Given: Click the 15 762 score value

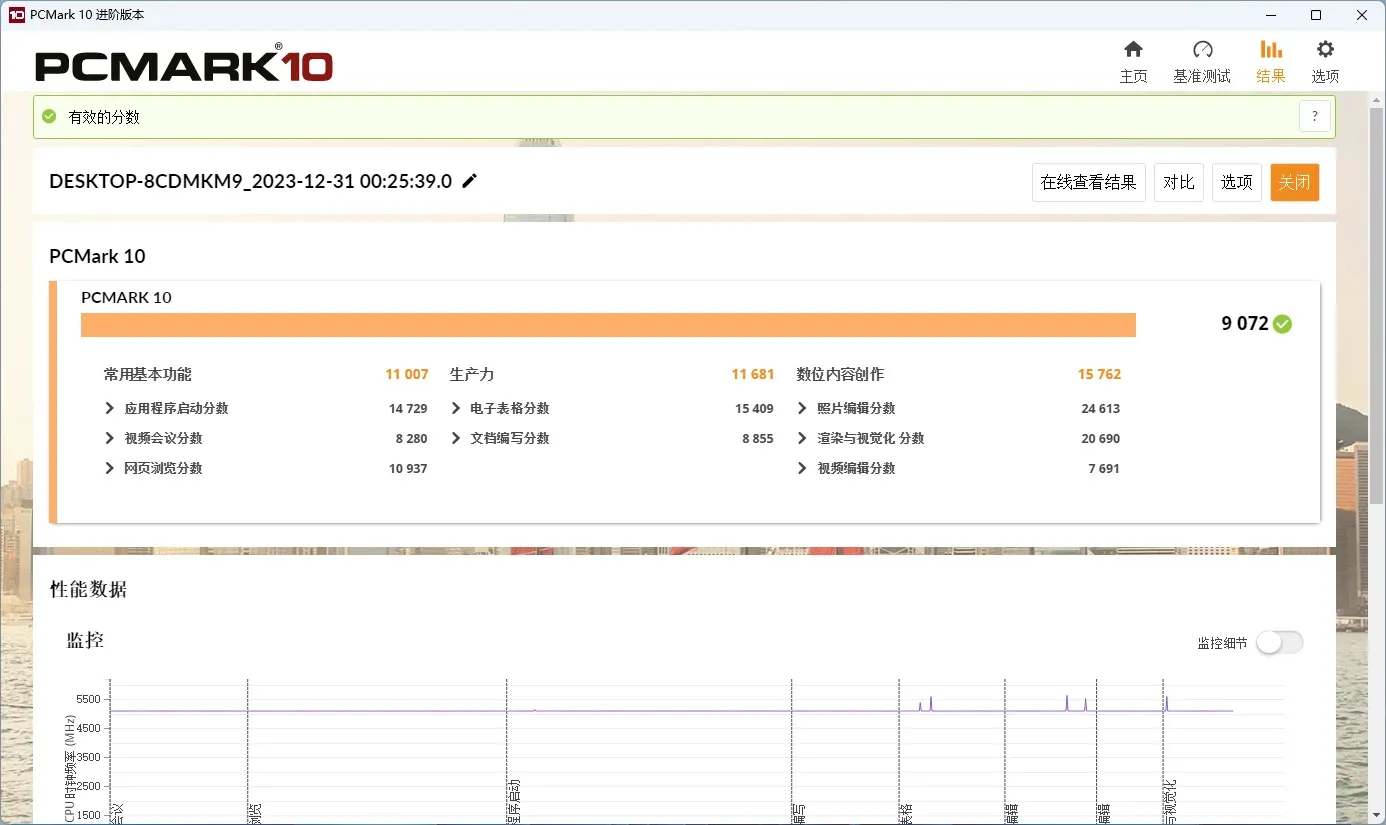Looking at the screenshot, I should point(1099,374).
